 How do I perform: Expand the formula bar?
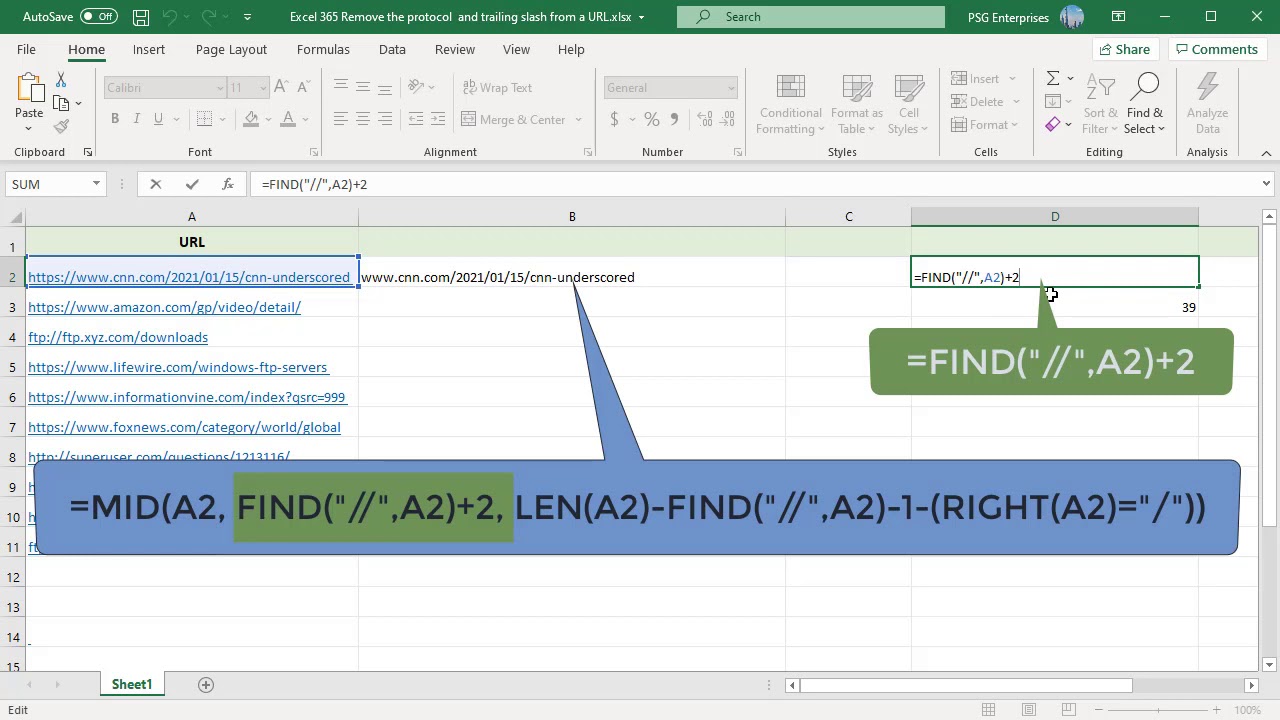pyautogui.click(x=1266, y=184)
